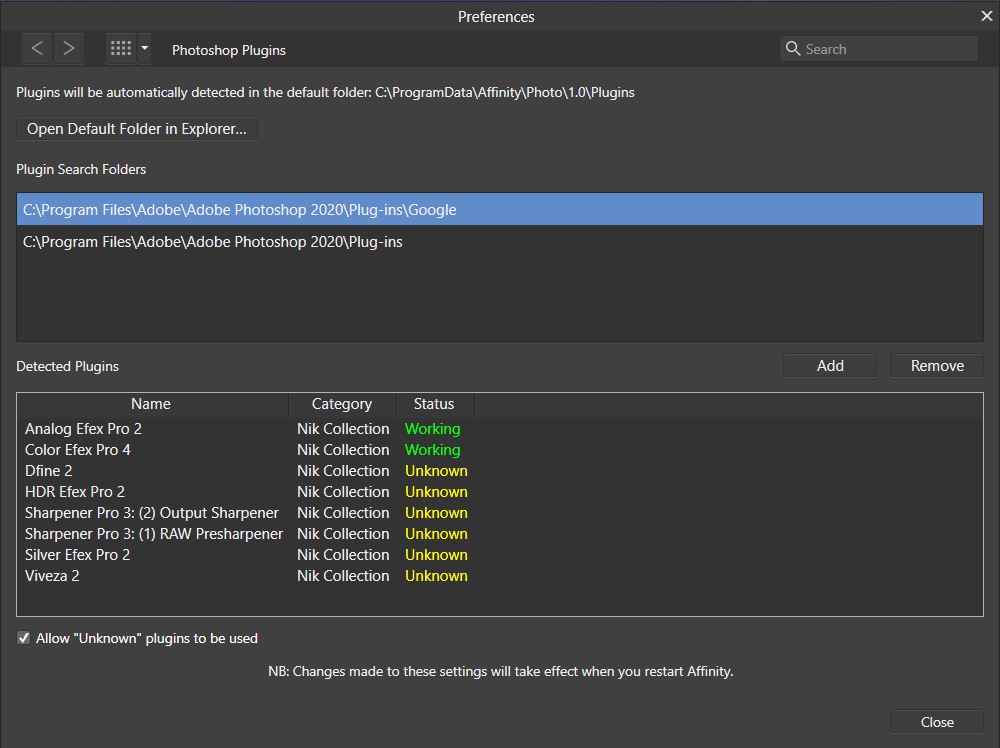Screen dimensions: 1000x748
Task: Close the Preferences dialog with X
Action: 986,16
